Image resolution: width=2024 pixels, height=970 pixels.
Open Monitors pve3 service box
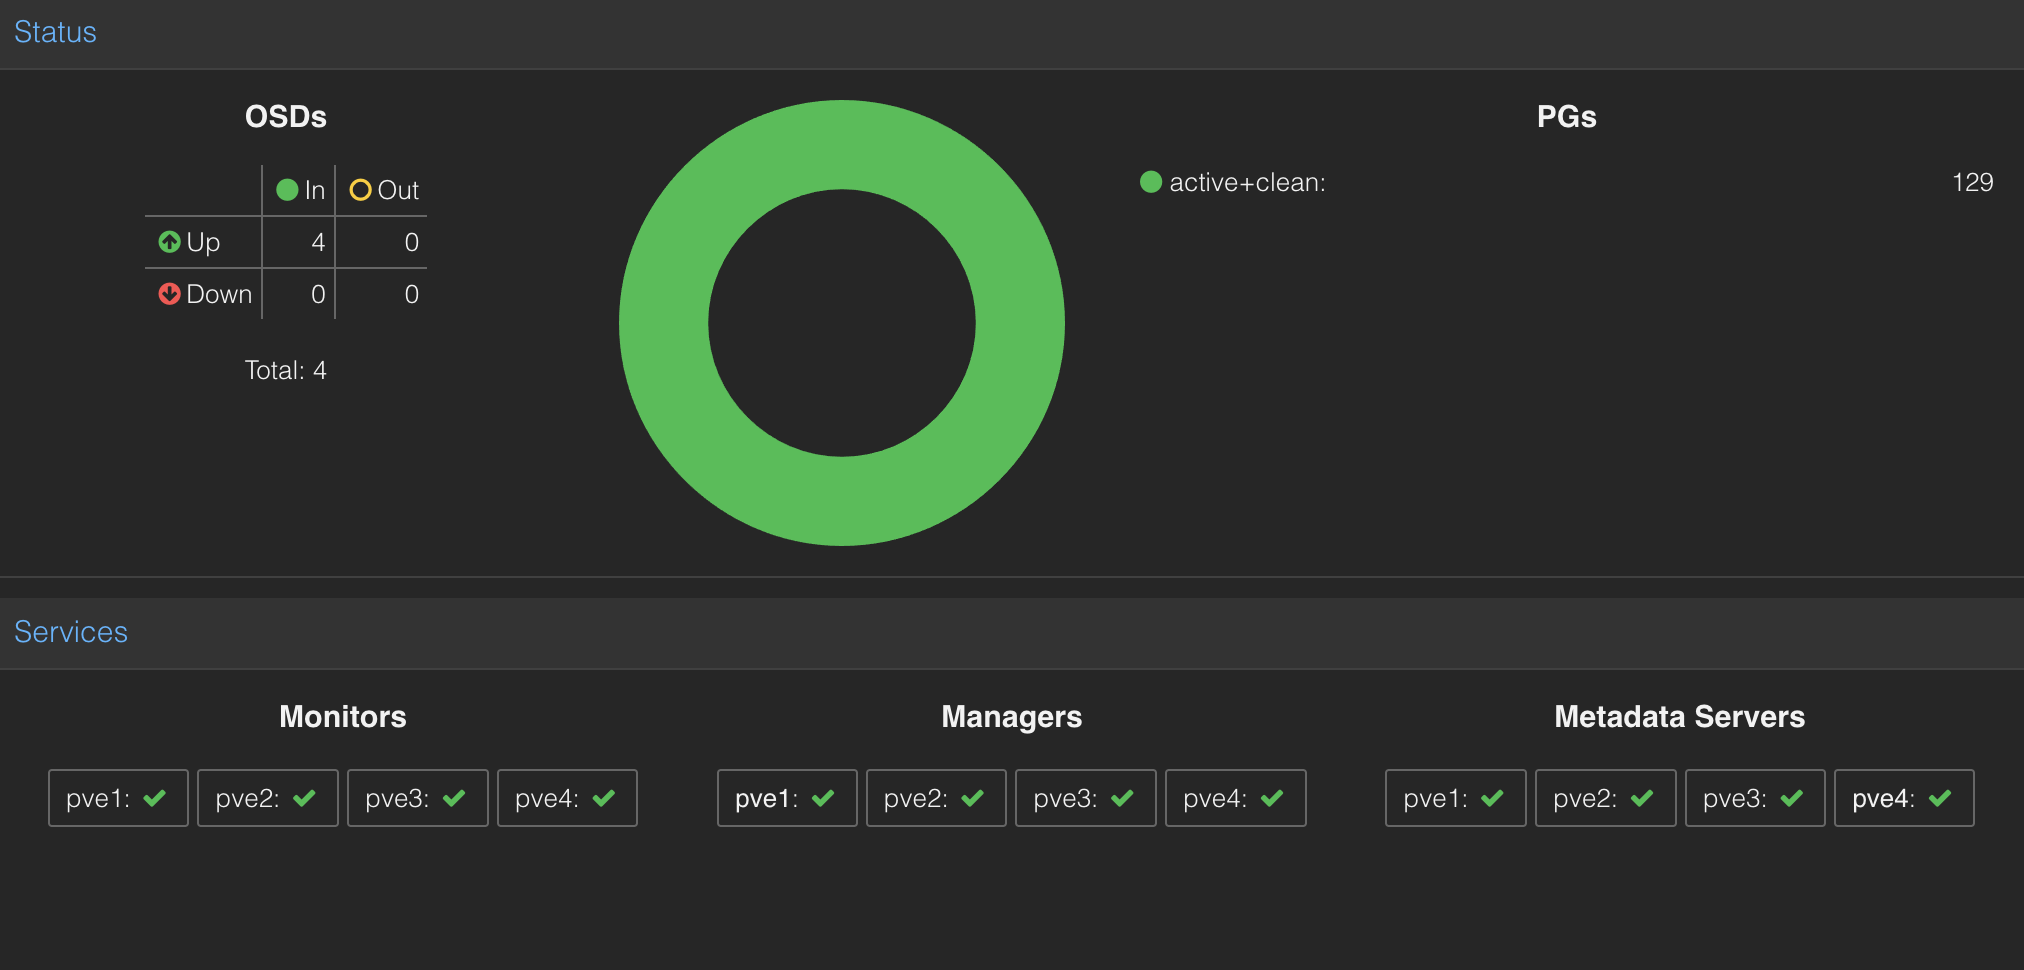point(418,798)
